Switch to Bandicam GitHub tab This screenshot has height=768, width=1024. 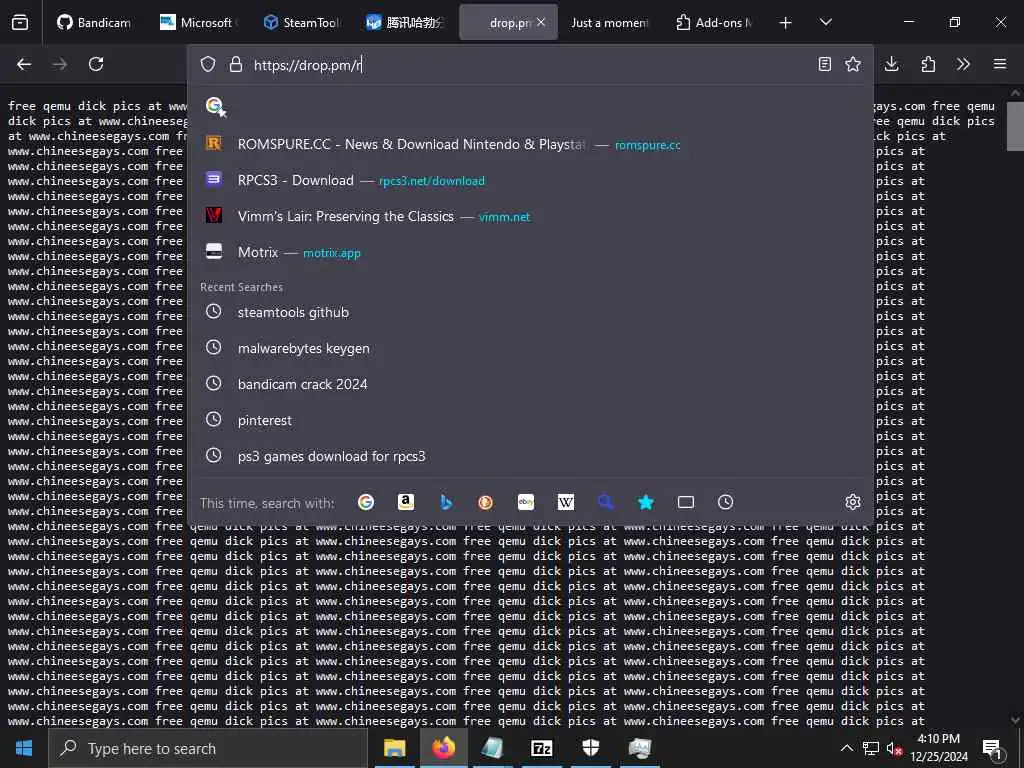tap(95, 22)
